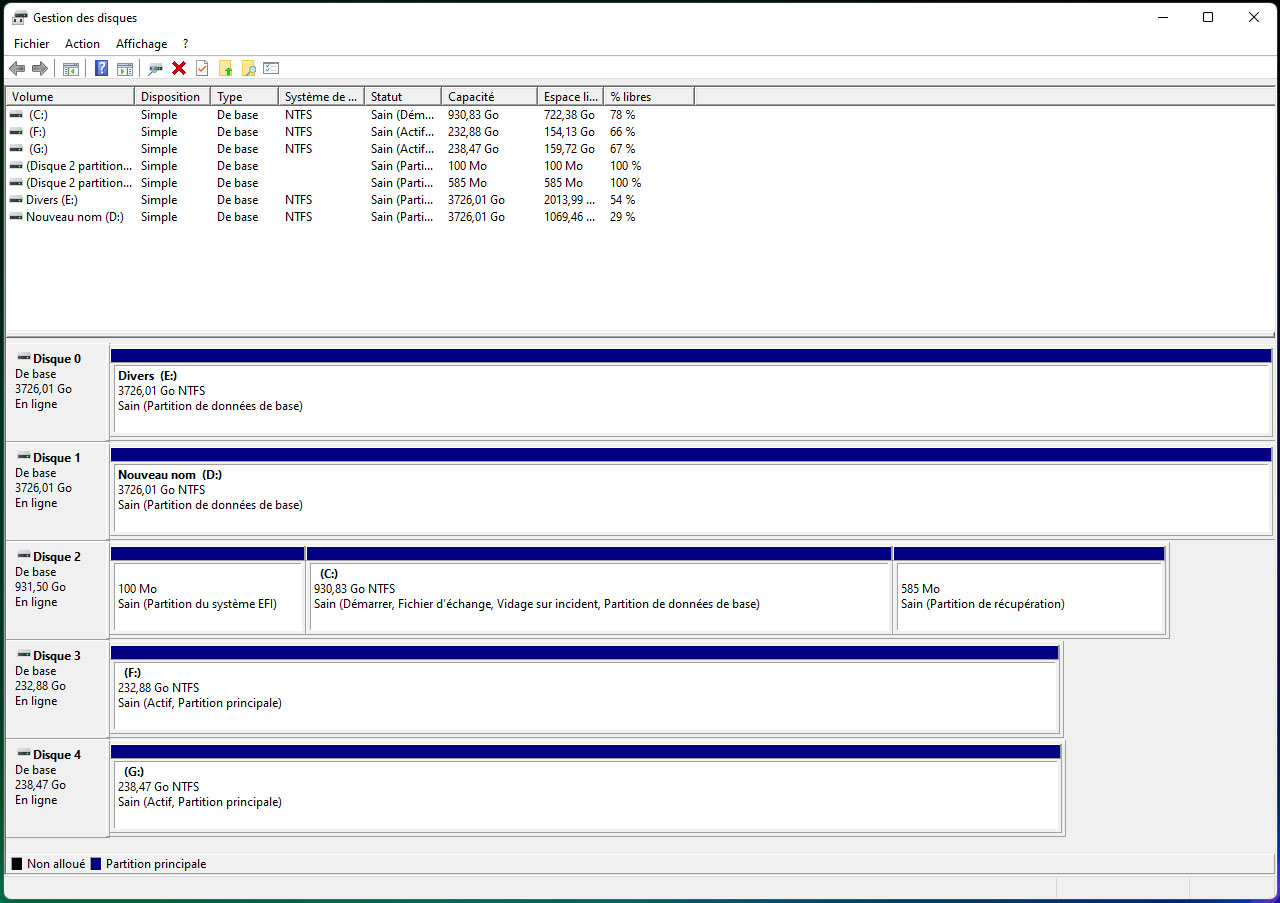Viewport: 1280px width, 903px height.
Task: Select the Disque 0 label panel
Action: pos(57,392)
